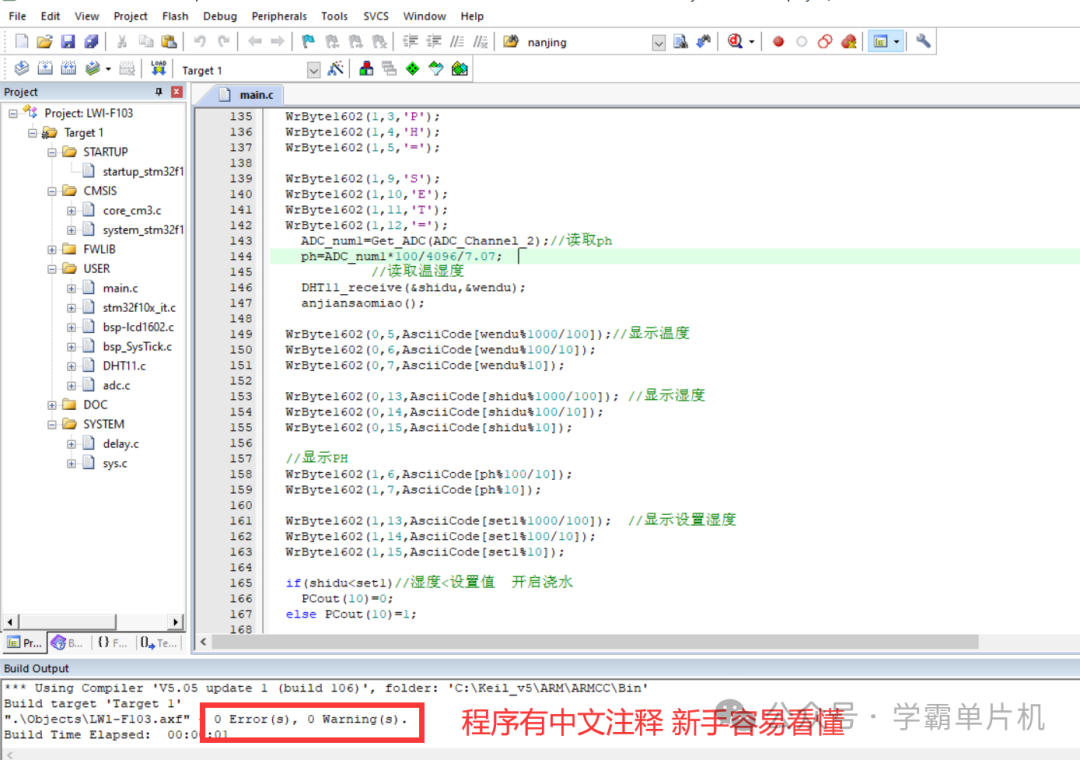This screenshot has width=1080, height=760.
Task: Click the Batch Build icon
Action: coord(92,68)
